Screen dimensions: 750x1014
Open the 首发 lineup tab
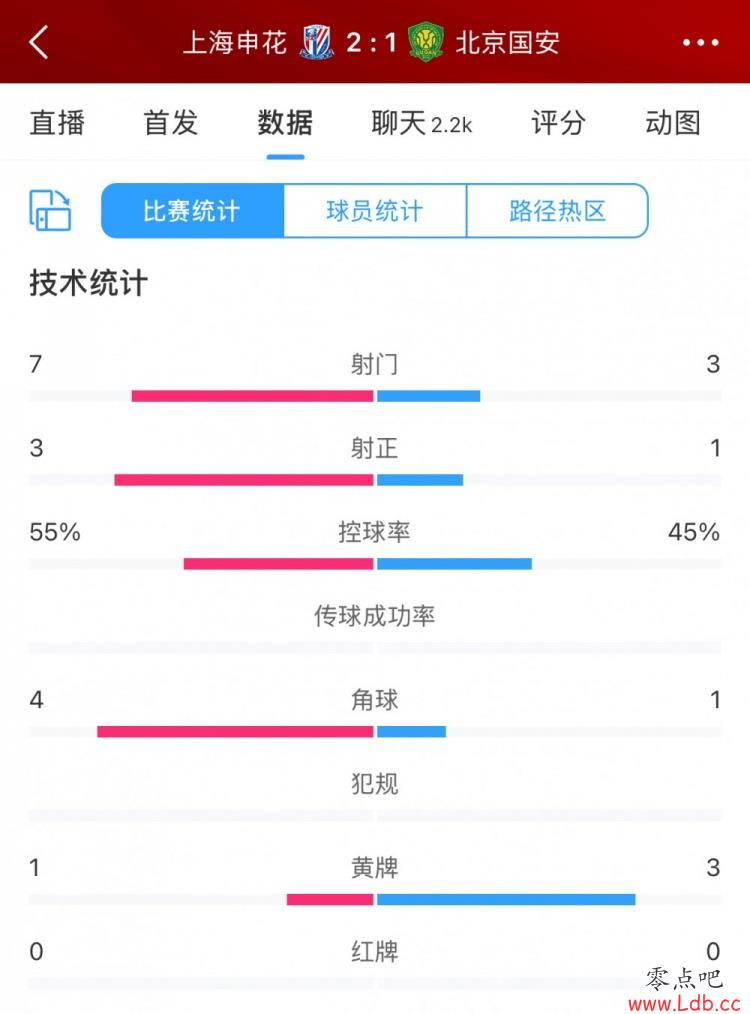click(x=171, y=123)
